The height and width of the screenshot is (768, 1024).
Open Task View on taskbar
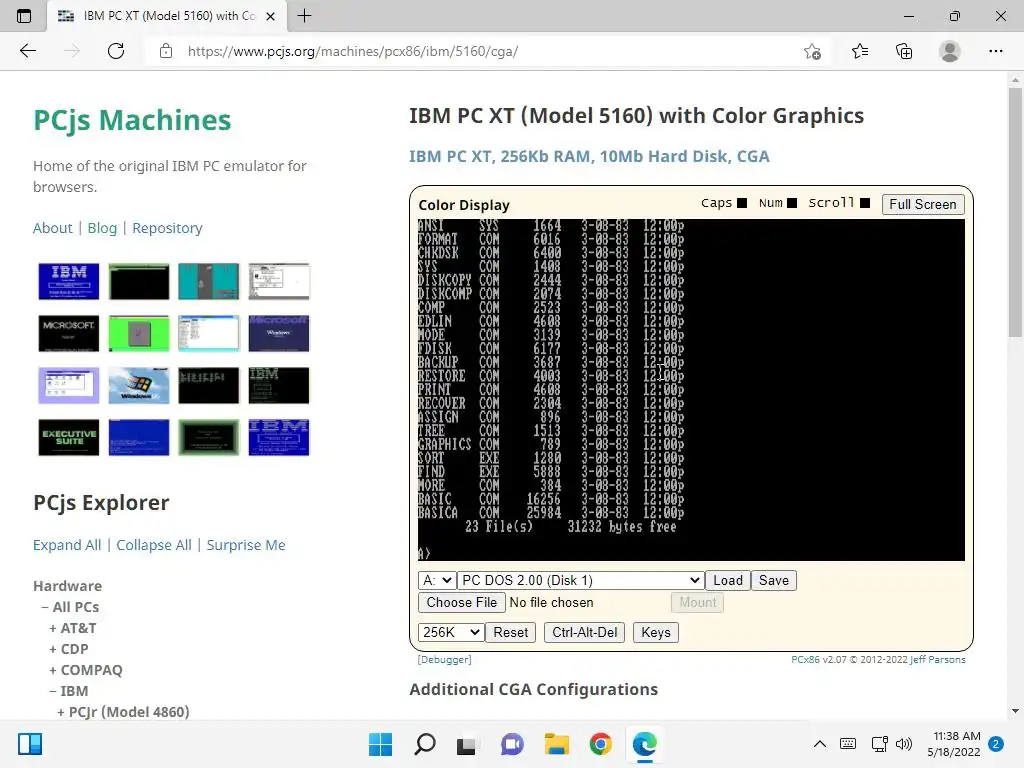pos(466,744)
